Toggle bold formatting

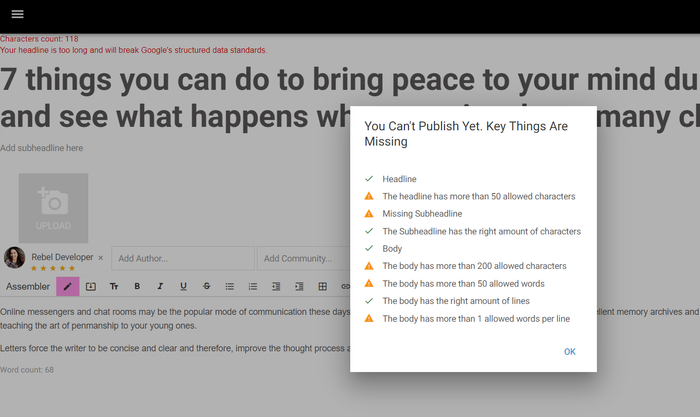pyautogui.click(x=137, y=287)
